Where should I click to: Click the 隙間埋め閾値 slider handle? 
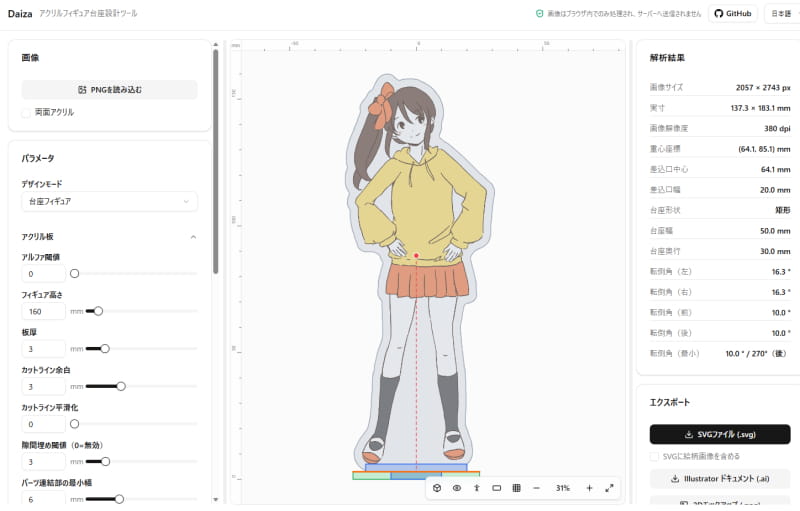click(106, 462)
